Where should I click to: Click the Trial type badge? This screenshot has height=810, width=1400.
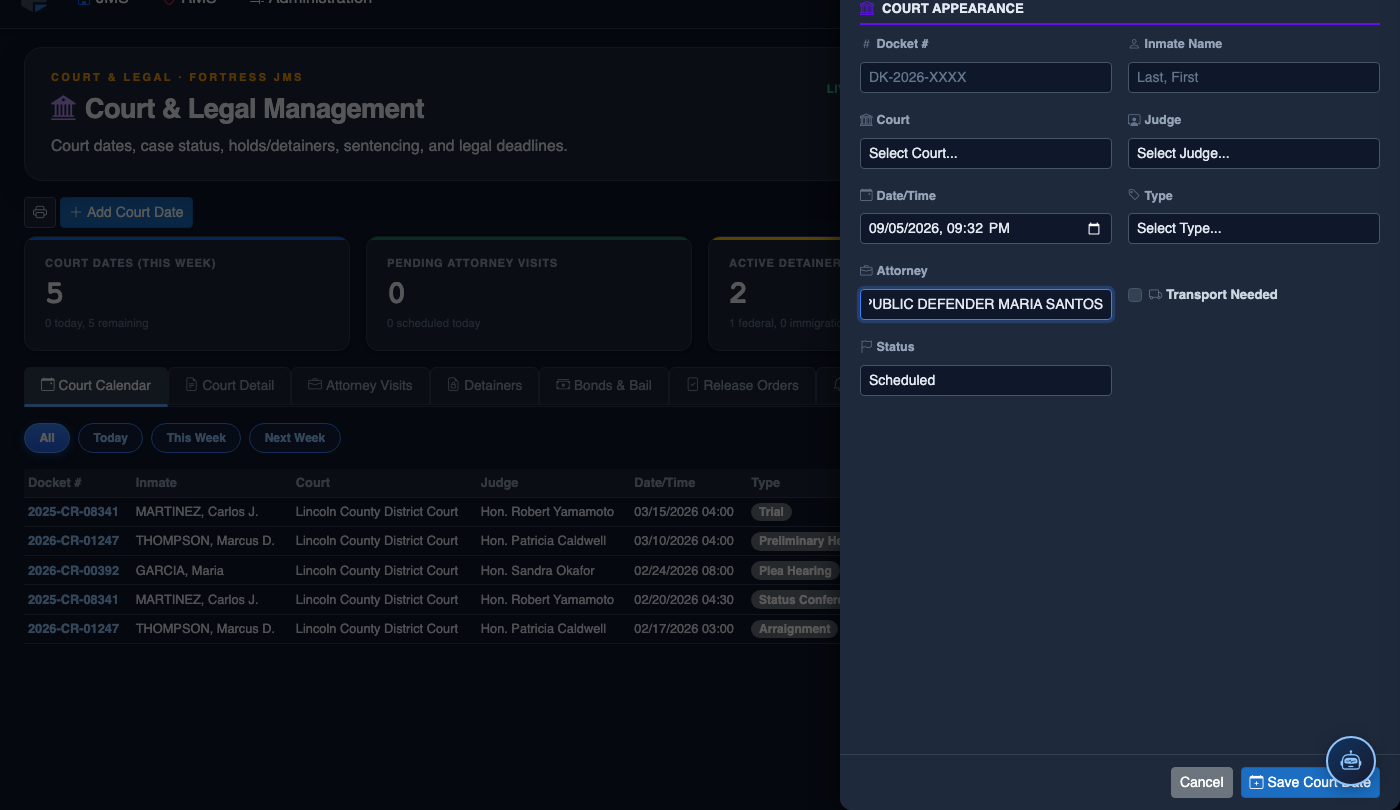click(771, 511)
